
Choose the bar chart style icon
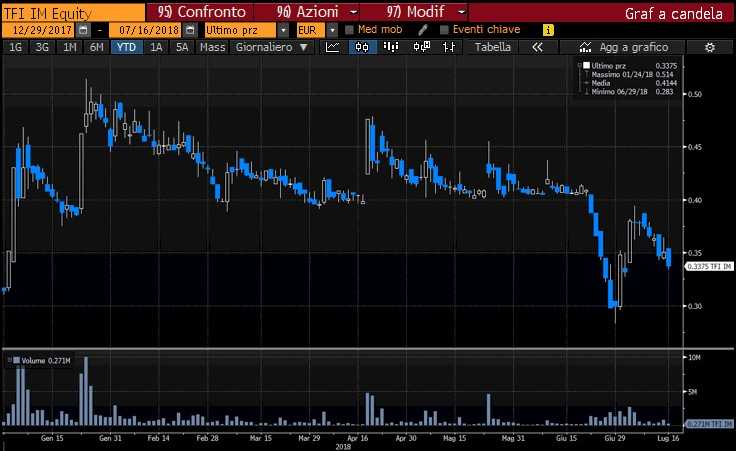click(391, 47)
